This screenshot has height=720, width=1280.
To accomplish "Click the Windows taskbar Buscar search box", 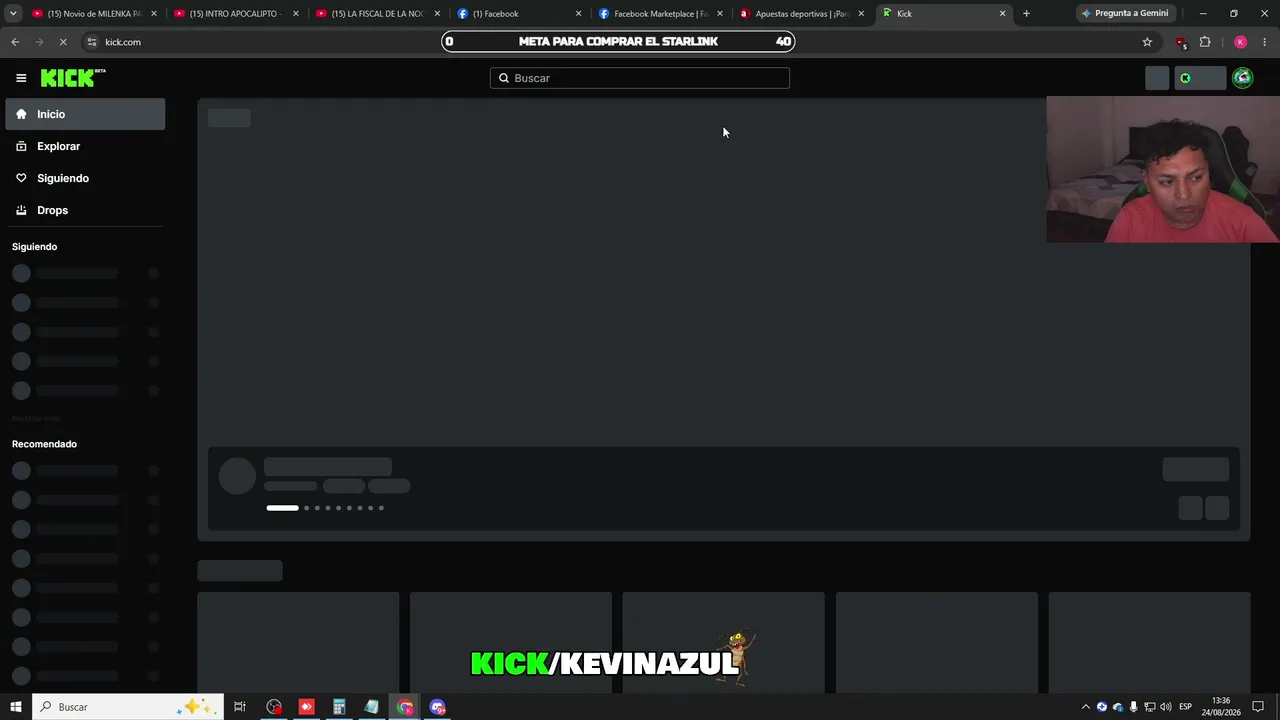I will tap(128, 707).
